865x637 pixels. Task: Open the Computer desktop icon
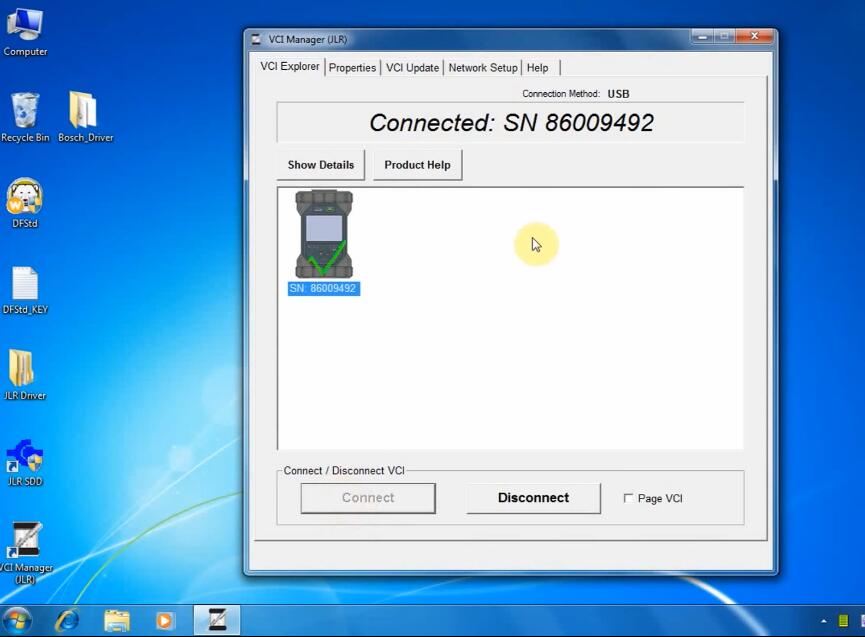[25, 31]
